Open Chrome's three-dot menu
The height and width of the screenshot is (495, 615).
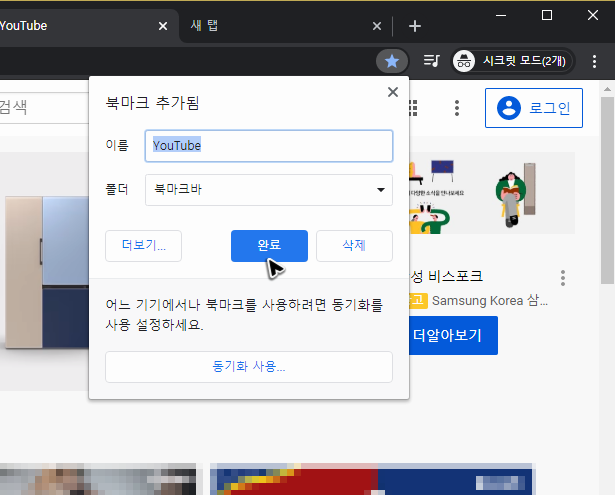[595, 61]
